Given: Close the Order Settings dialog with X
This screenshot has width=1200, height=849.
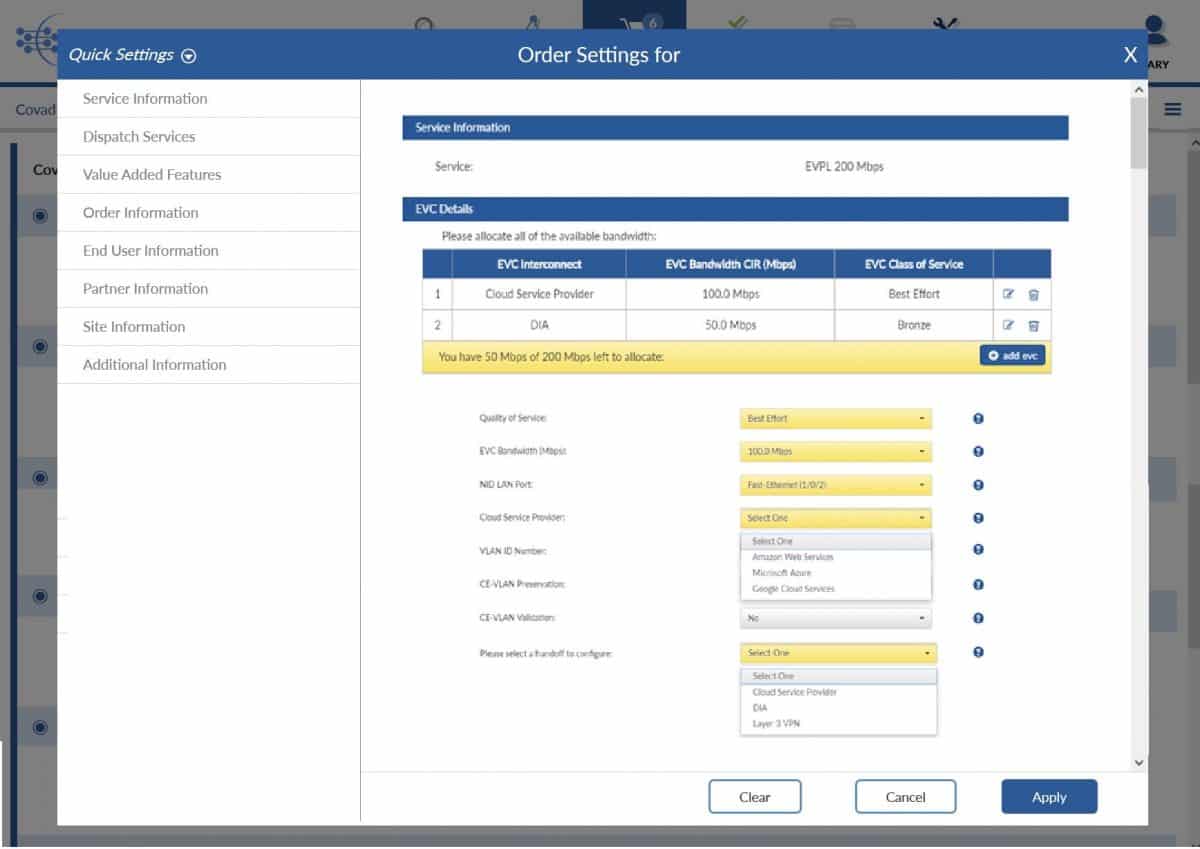Looking at the screenshot, I should click(x=1130, y=55).
